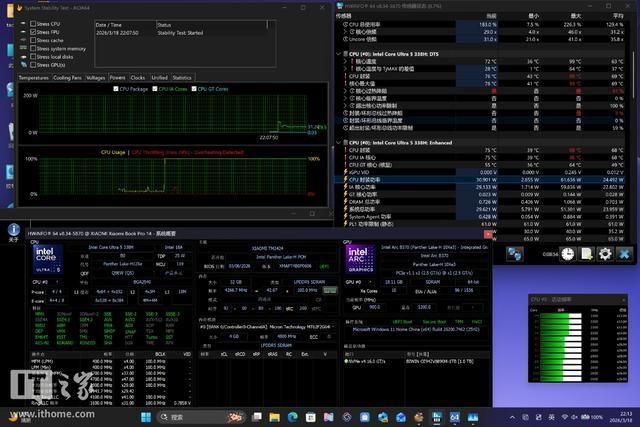Collapse the CPU [#0] DTS sensor group
Image resolution: width=640 pixels, height=427 pixels.
tap(338, 52)
